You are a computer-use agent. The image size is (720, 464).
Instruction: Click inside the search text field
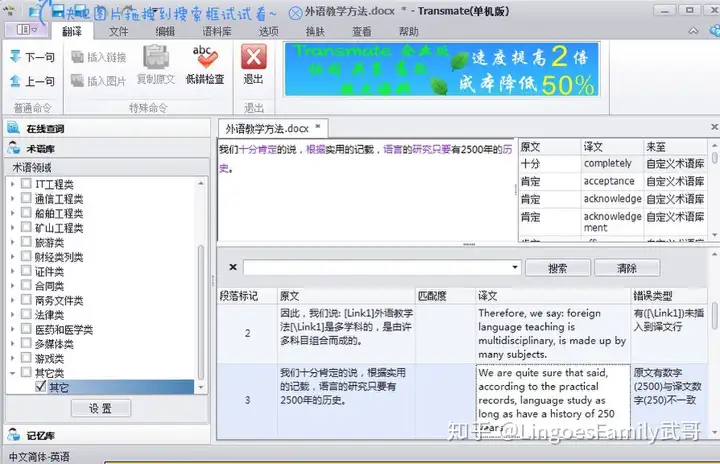[377, 267]
